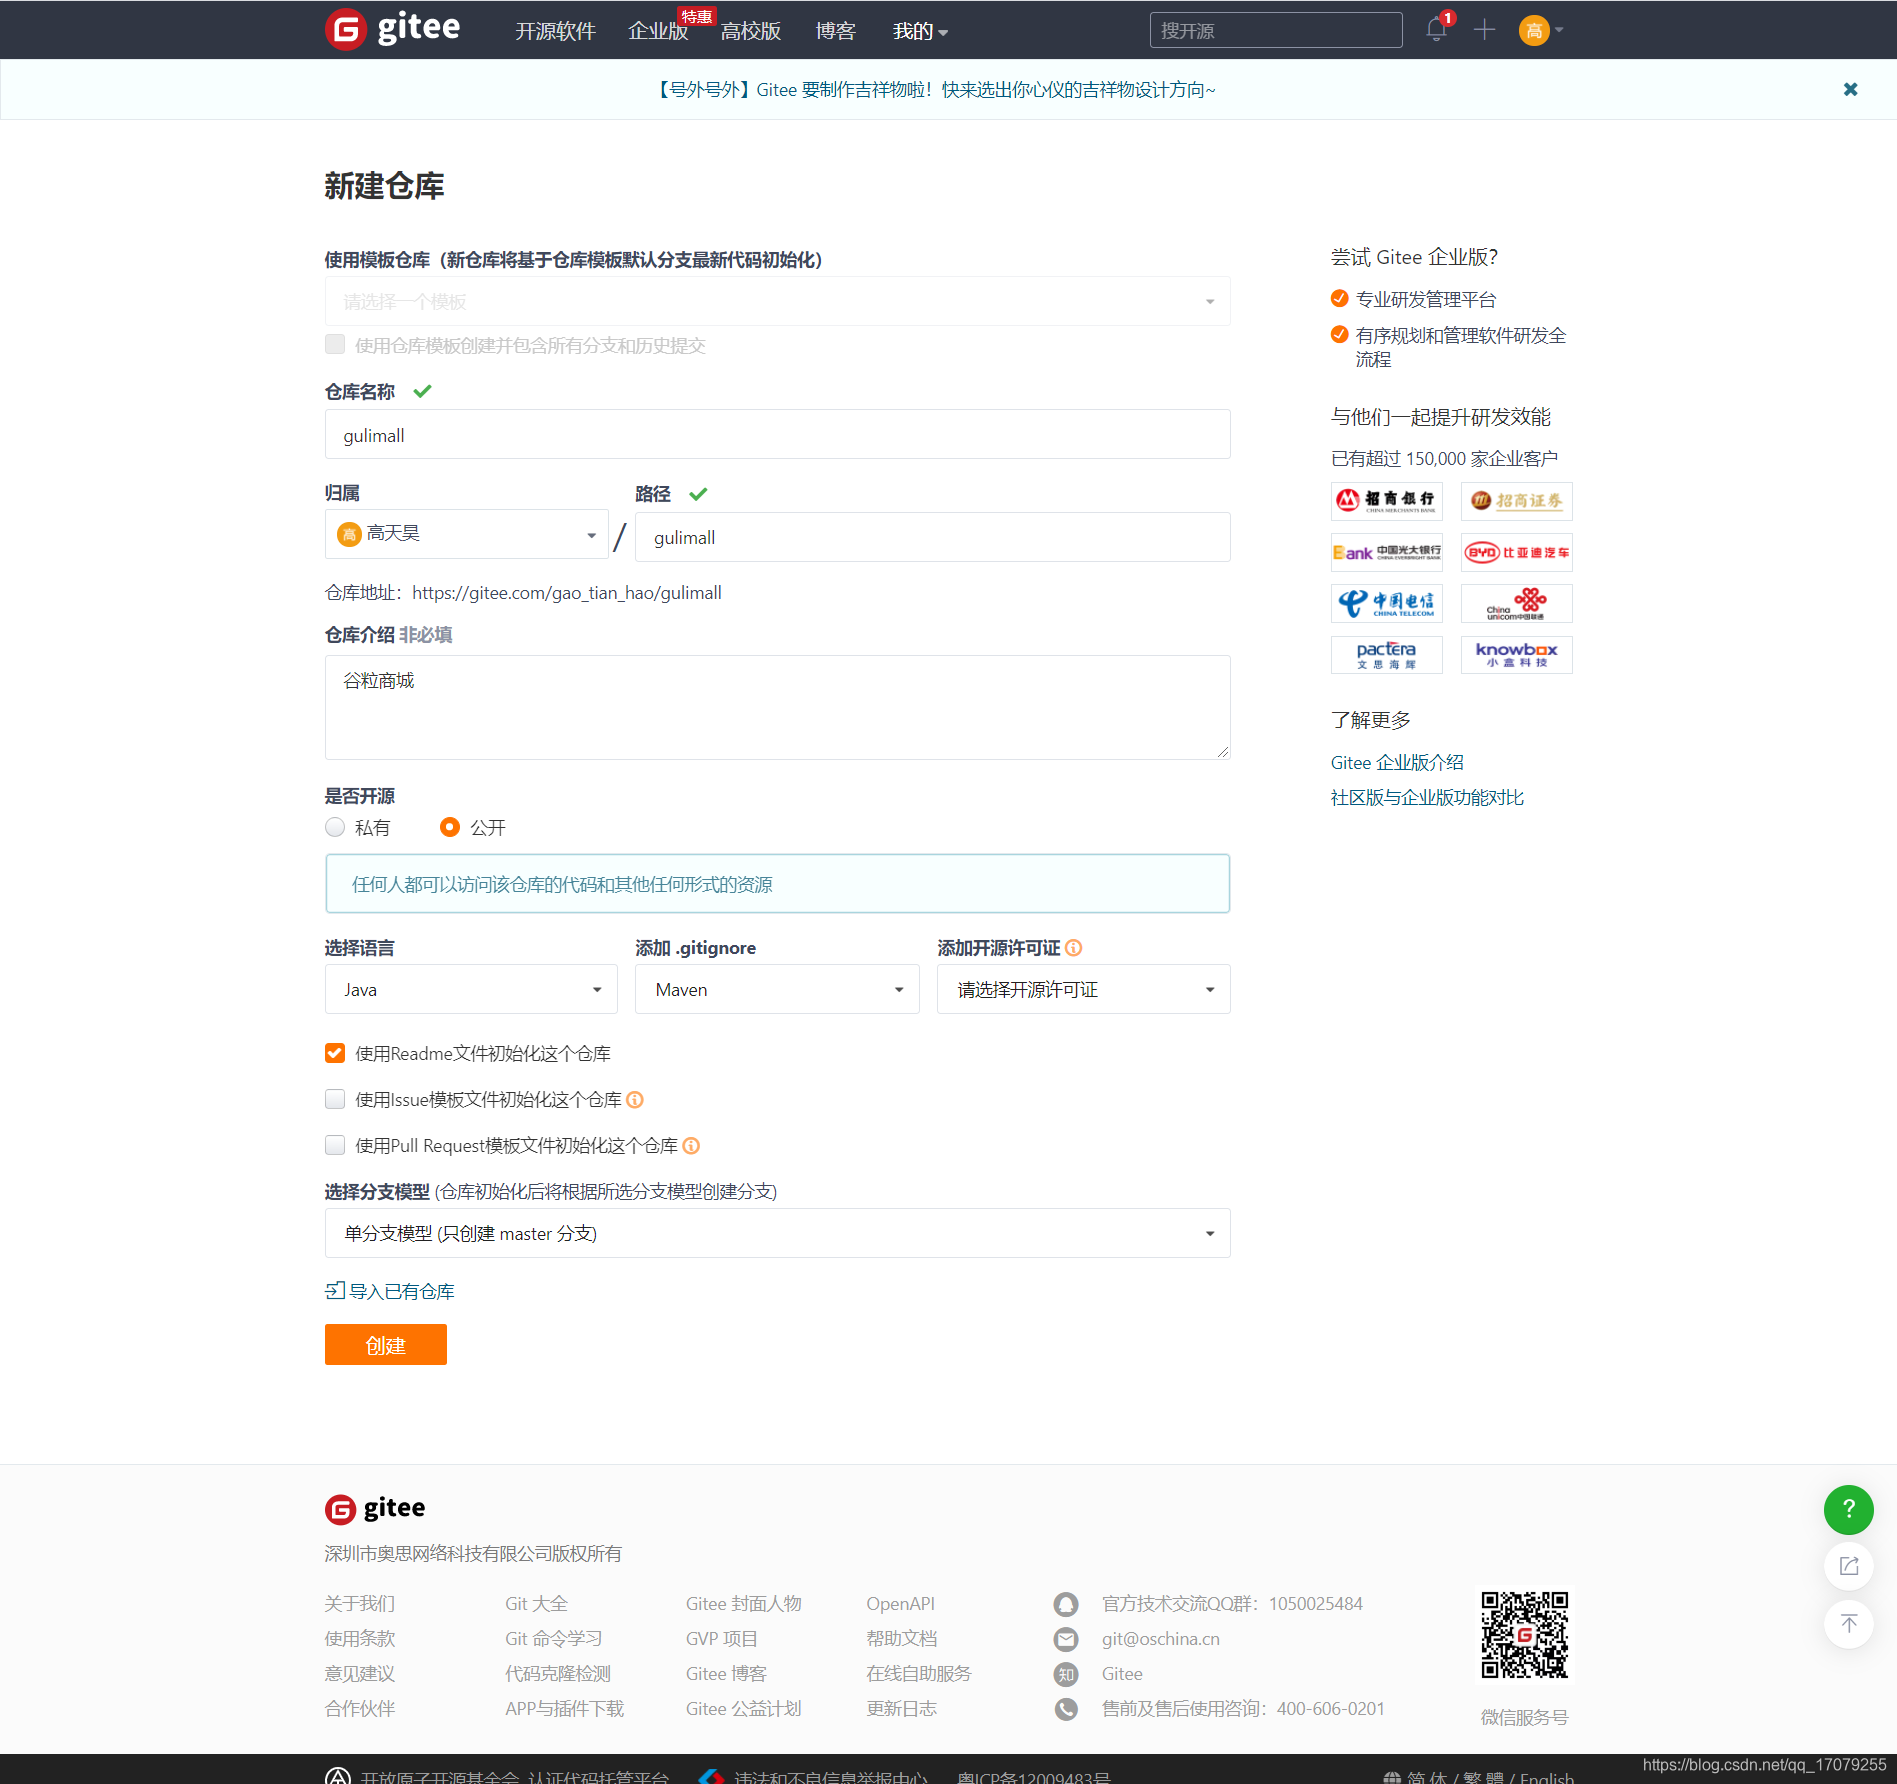The height and width of the screenshot is (1784, 1897).
Task: Check 使用Pull Request模板文件初始化这个仓库
Action: [x=335, y=1145]
